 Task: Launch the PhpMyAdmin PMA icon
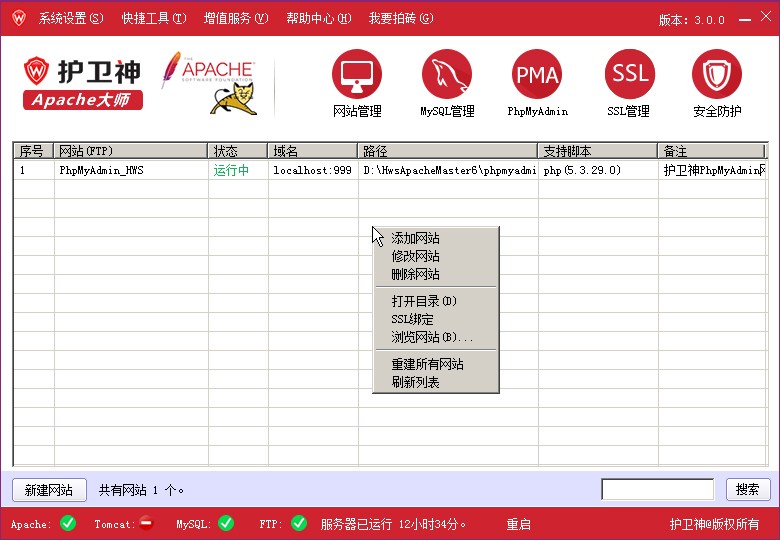pyautogui.click(x=537, y=75)
